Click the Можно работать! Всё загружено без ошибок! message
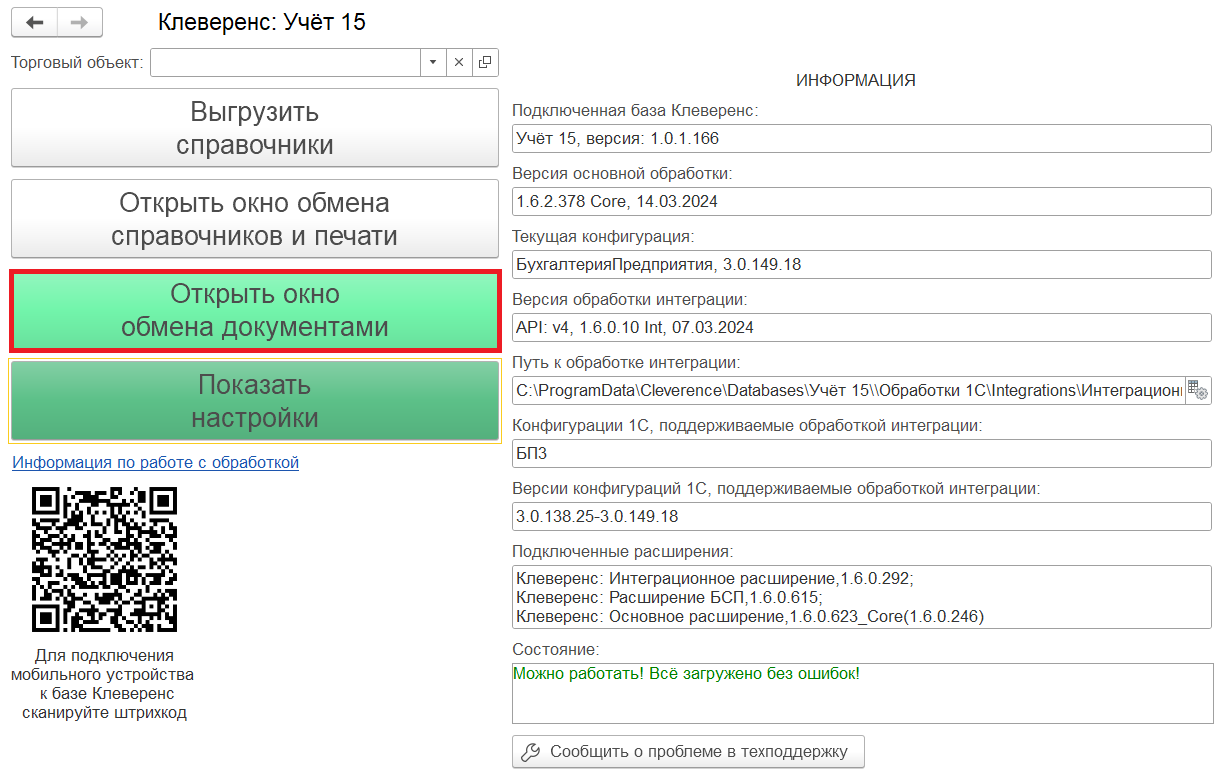The width and height of the screenshot is (1230, 776). (686, 673)
